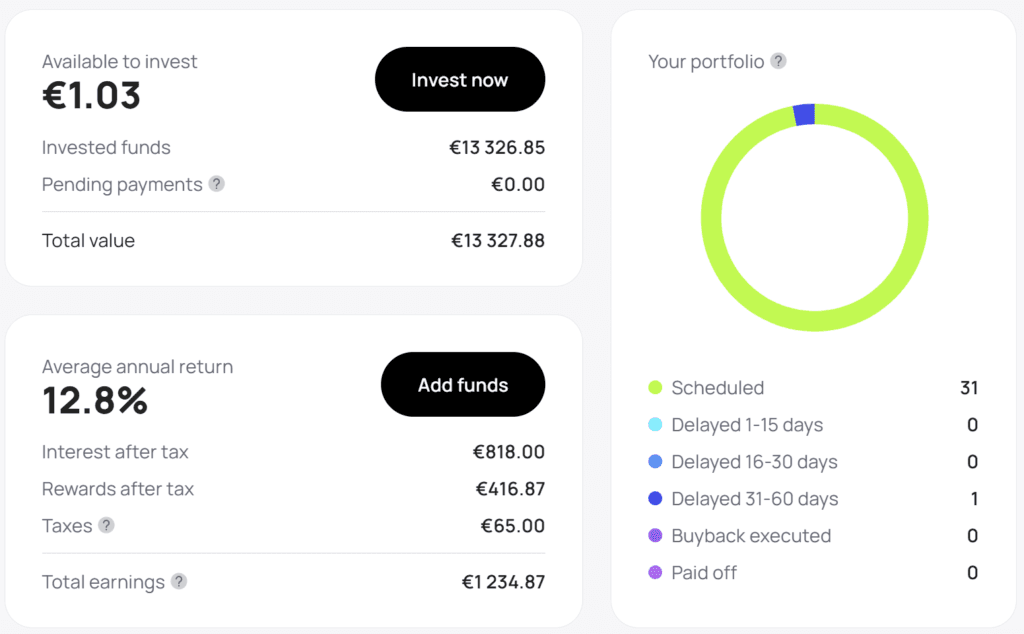Select the Delayed 31-60 days label
Viewport: 1024px width, 634px height.
[755, 499]
